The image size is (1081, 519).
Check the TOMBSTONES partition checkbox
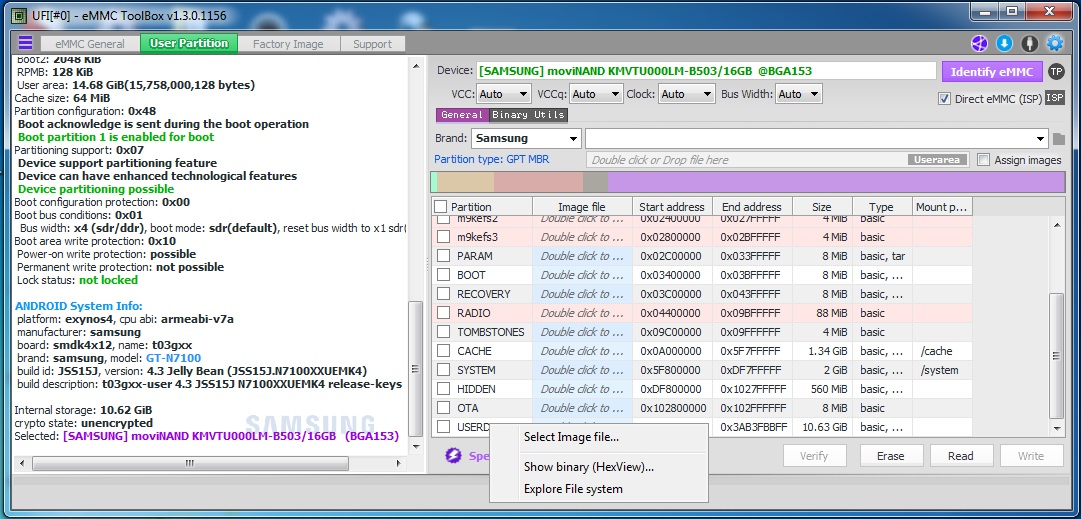click(x=443, y=332)
